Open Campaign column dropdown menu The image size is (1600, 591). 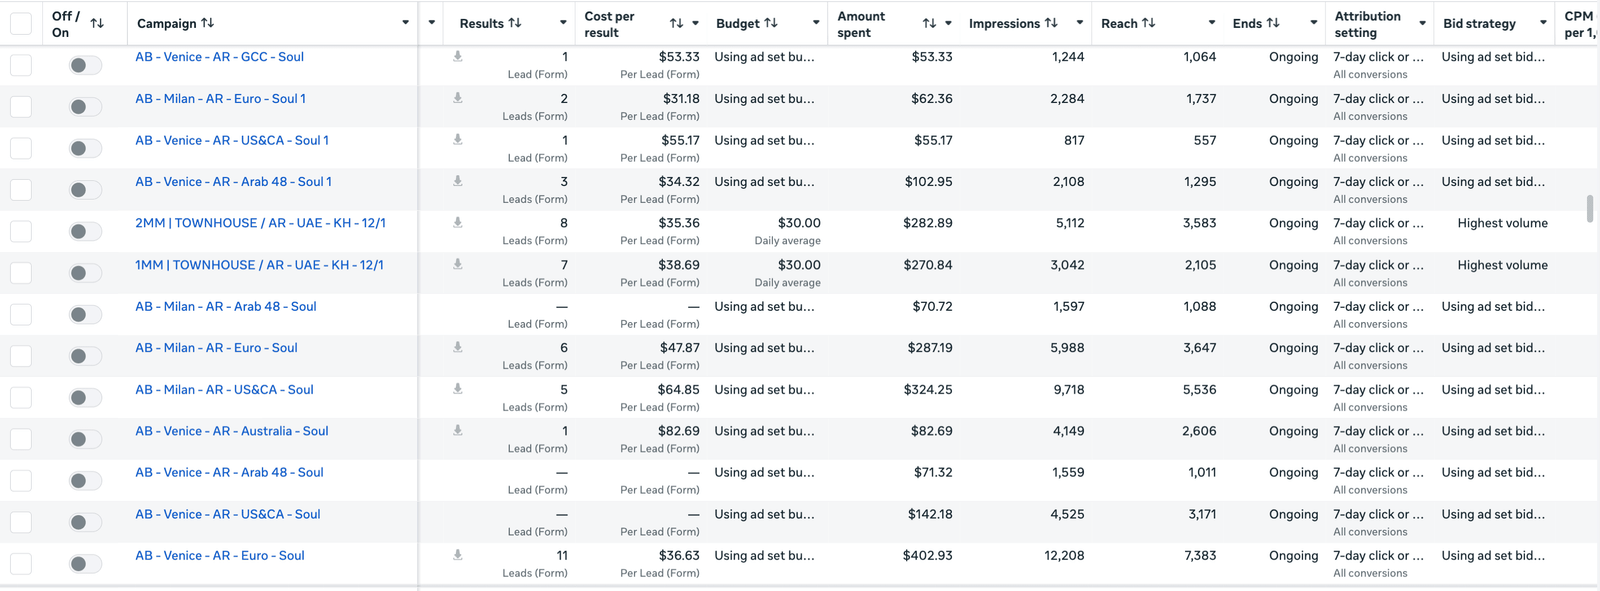405,23
